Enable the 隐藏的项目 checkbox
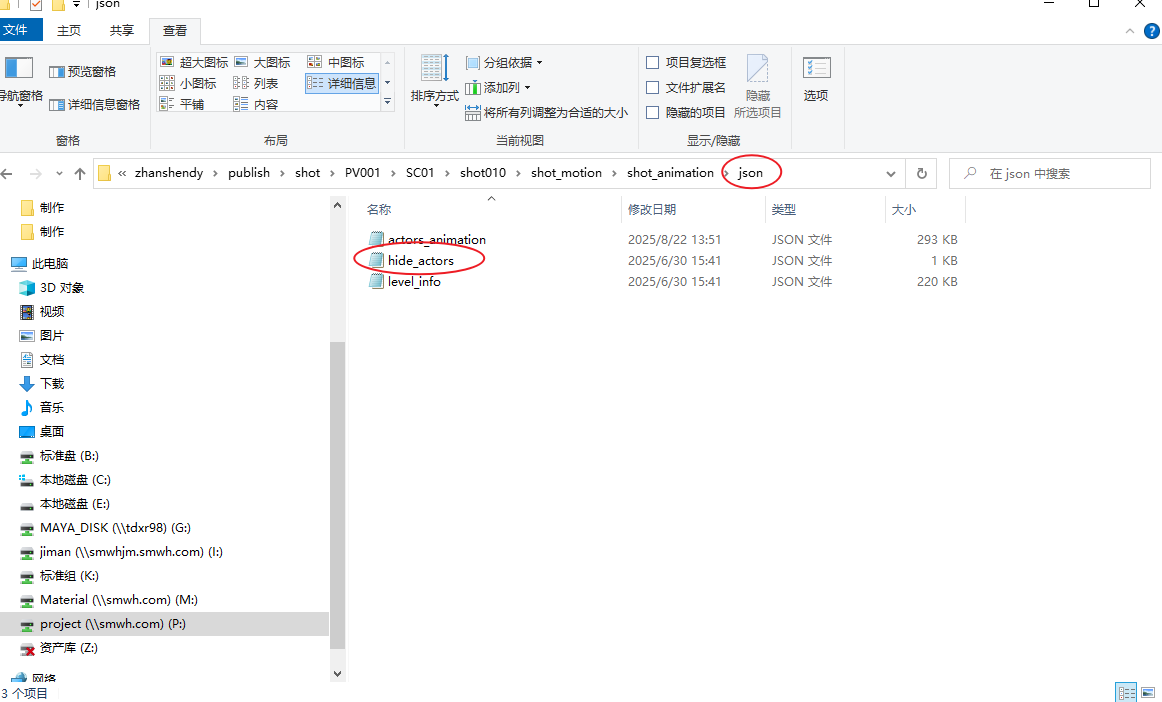Screen dimensions: 1162x702 pos(653,113)
